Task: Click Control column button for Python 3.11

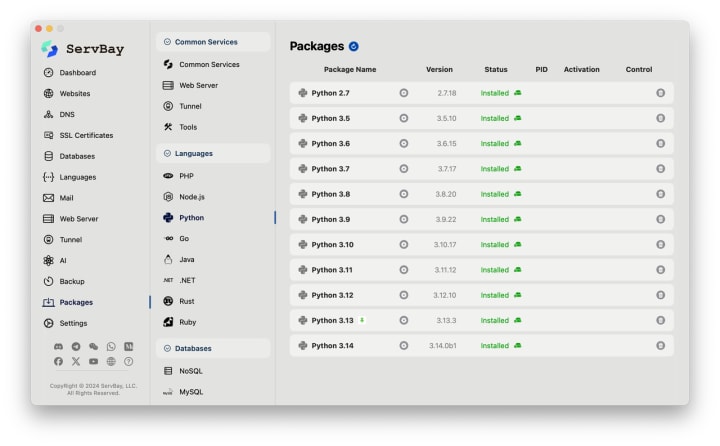Action: pos(660,270)
